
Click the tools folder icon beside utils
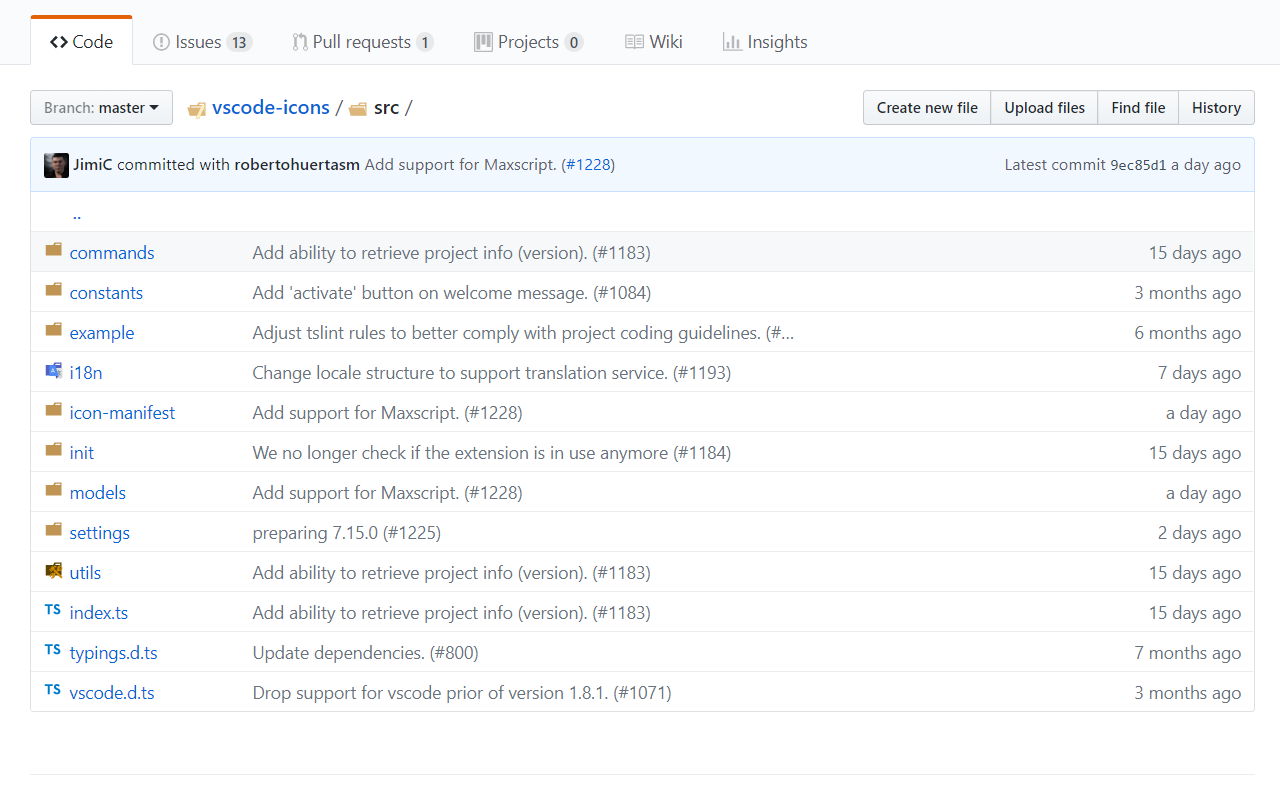[x=54, y=571]
